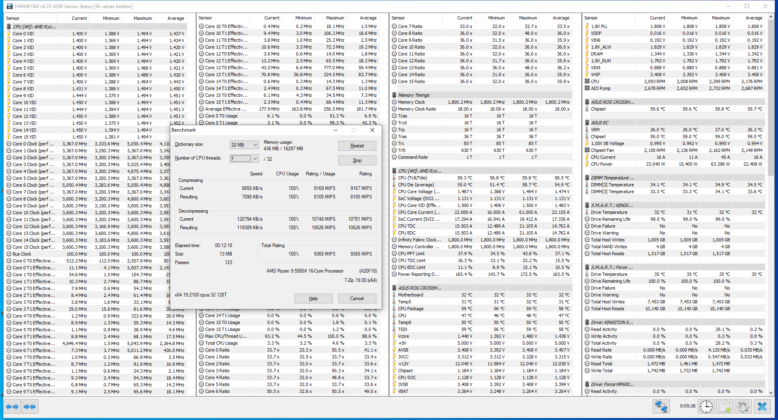Screen dimensions: 778x420
Task: Open sensor settings wrench-gear icon
Action: pos(743,407)
